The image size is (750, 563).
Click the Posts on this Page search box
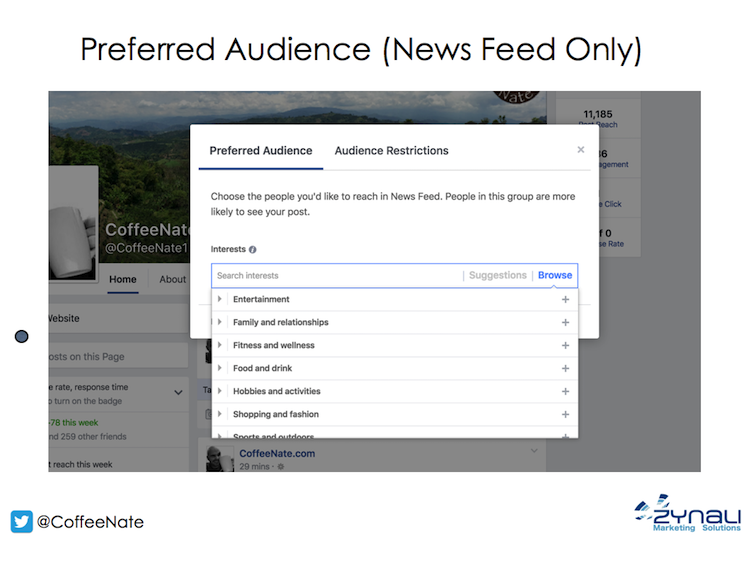[118, 356]
